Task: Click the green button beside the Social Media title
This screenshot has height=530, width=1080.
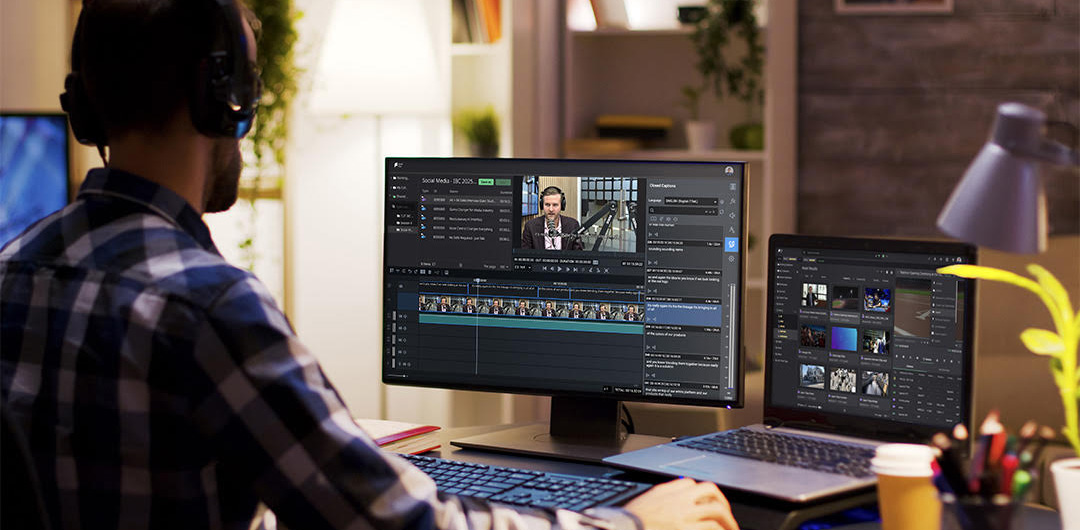Action: point(486,182)
